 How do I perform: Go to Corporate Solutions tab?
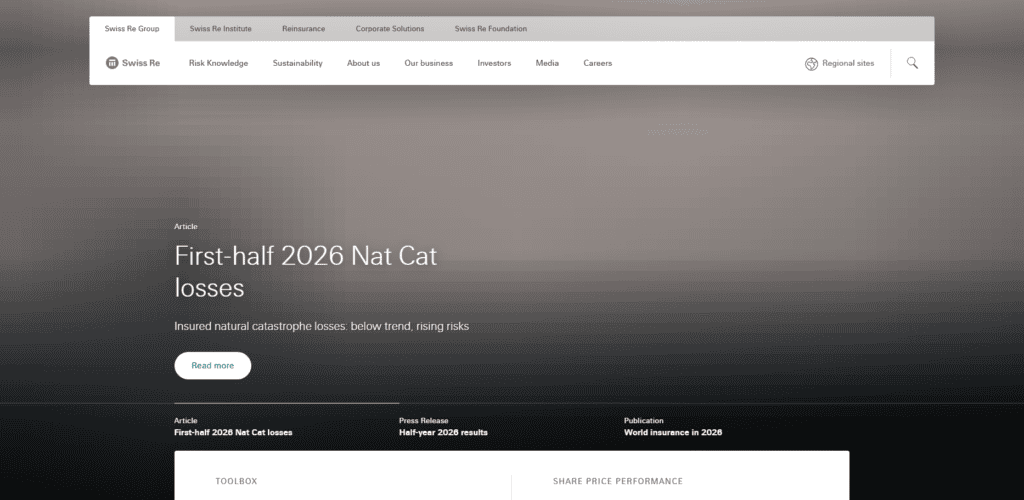tap(390, 29)
